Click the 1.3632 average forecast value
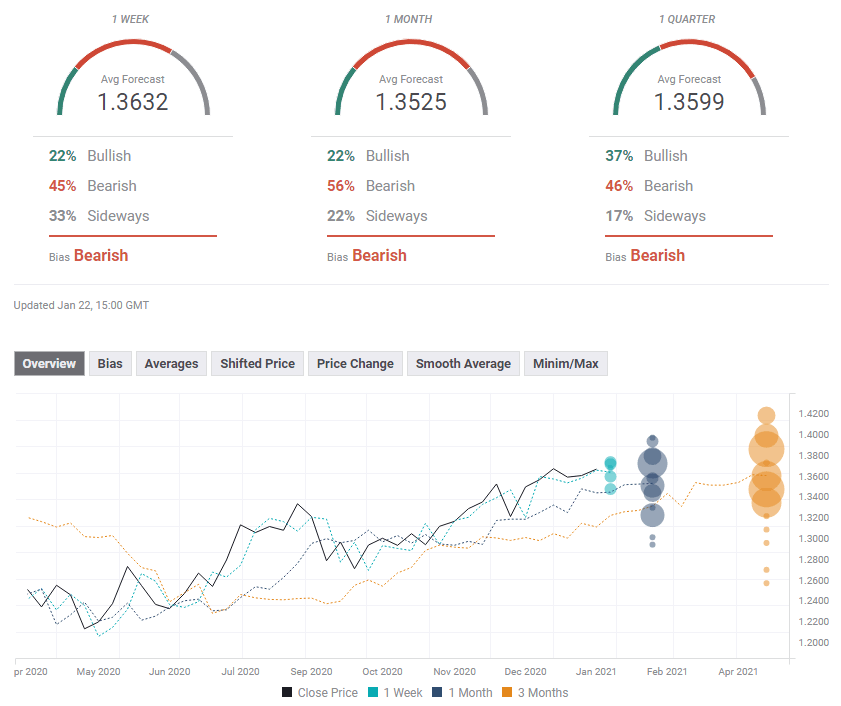Image resolution: width=841 pixels, height=706 pixels. (133, 101)
